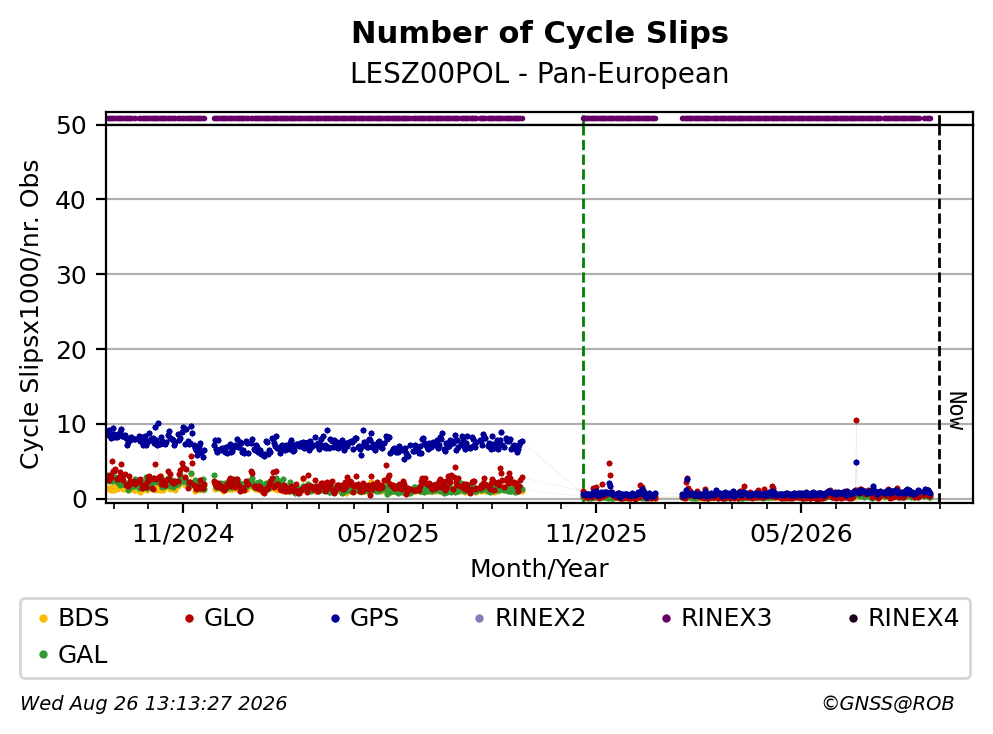Screen dimensions: 993x734
Task: Click the RINEX2 legend entry
Action: coord(530,617)
